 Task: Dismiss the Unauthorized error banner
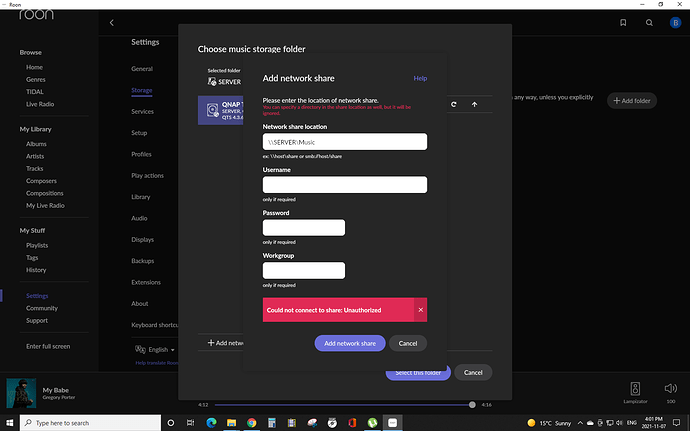420,309
